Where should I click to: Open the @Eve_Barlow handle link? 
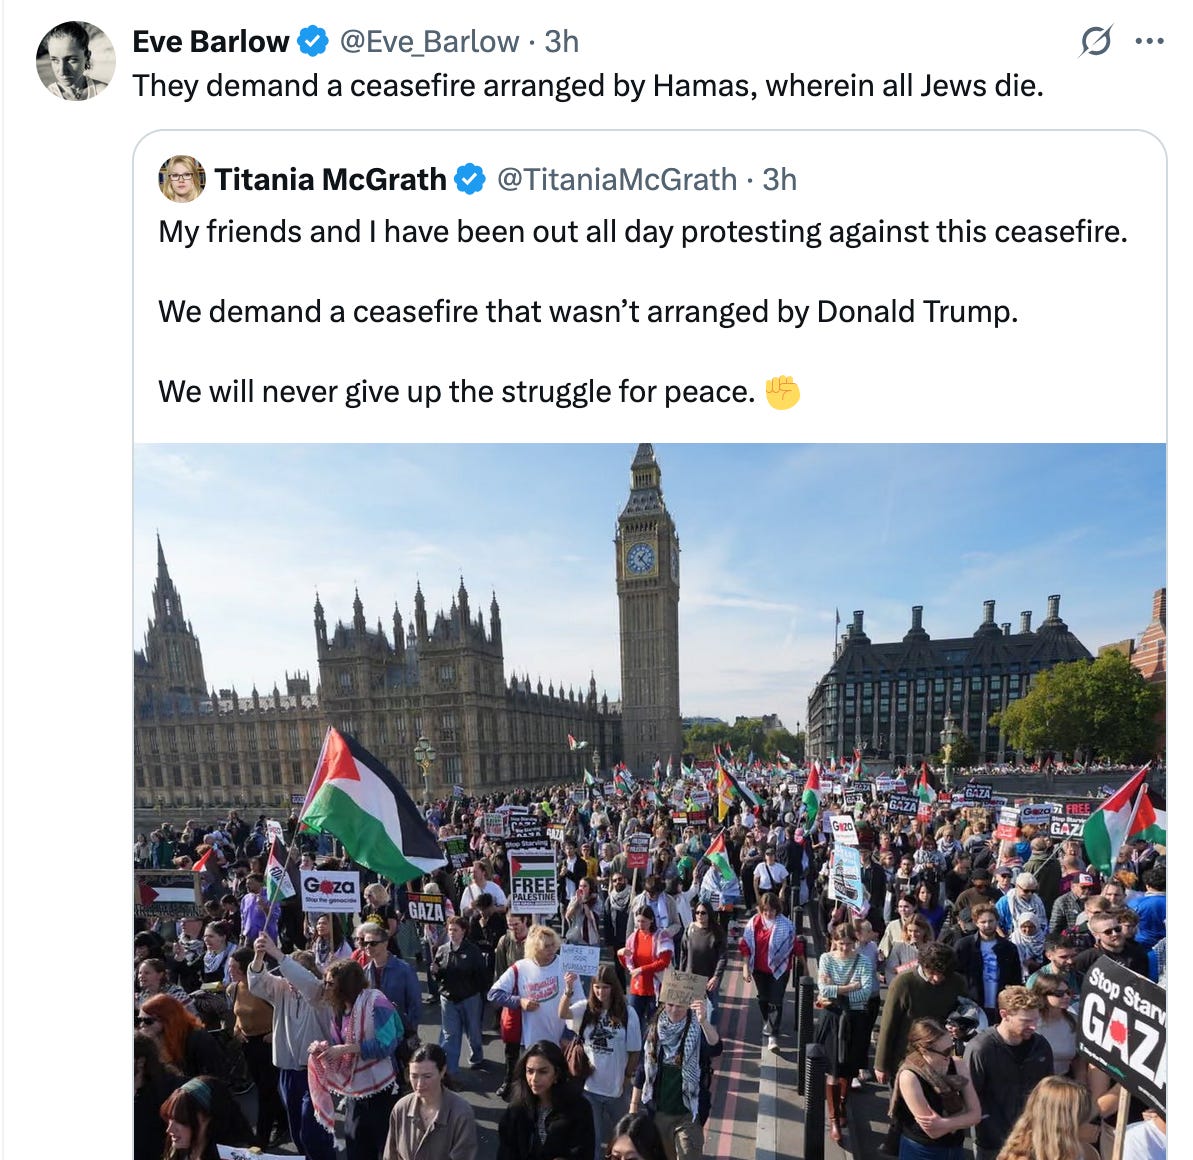(x=429, y=42)
